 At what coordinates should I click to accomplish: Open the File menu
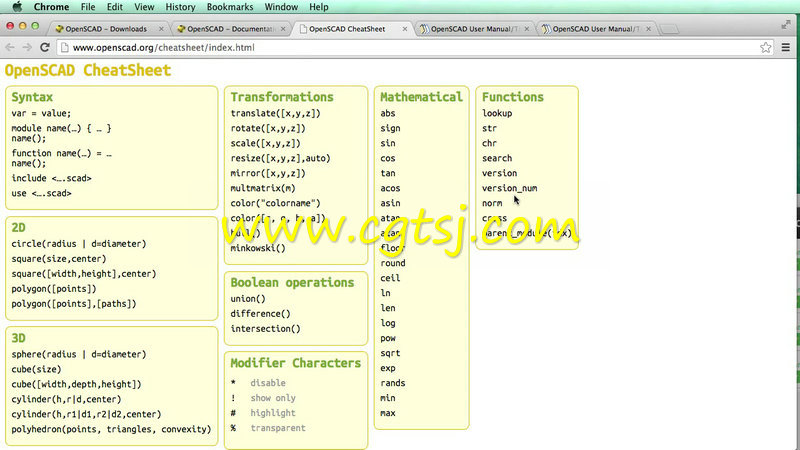coord(88,7)
